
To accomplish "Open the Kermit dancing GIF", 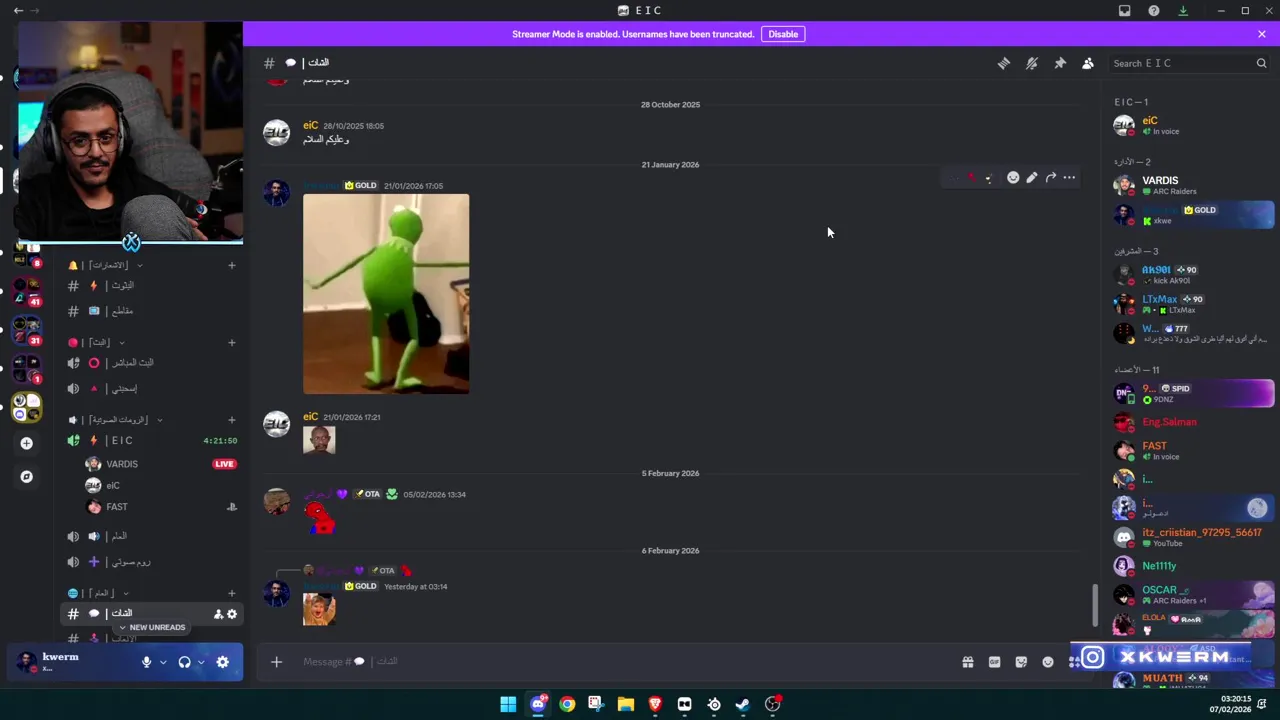I will pos(386,294).
